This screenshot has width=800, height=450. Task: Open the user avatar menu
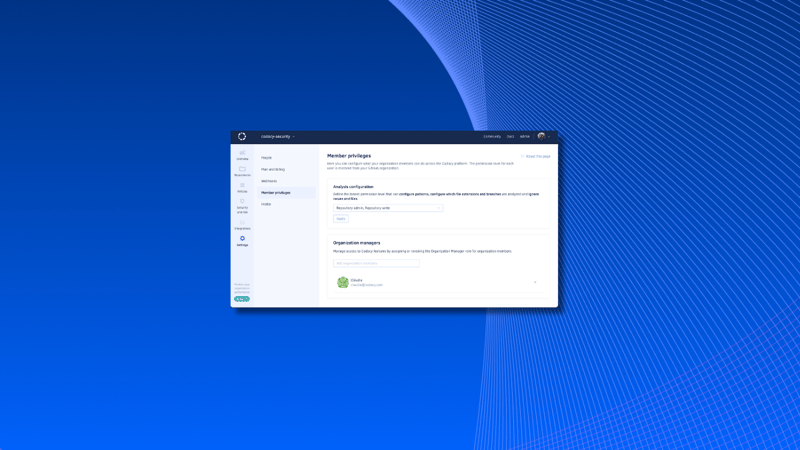click(x=543, y=137)
